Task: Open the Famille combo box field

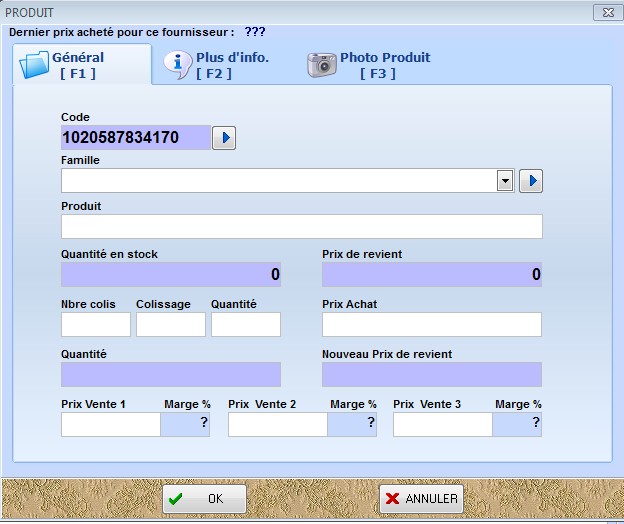Action: click(x=288, y=181)
